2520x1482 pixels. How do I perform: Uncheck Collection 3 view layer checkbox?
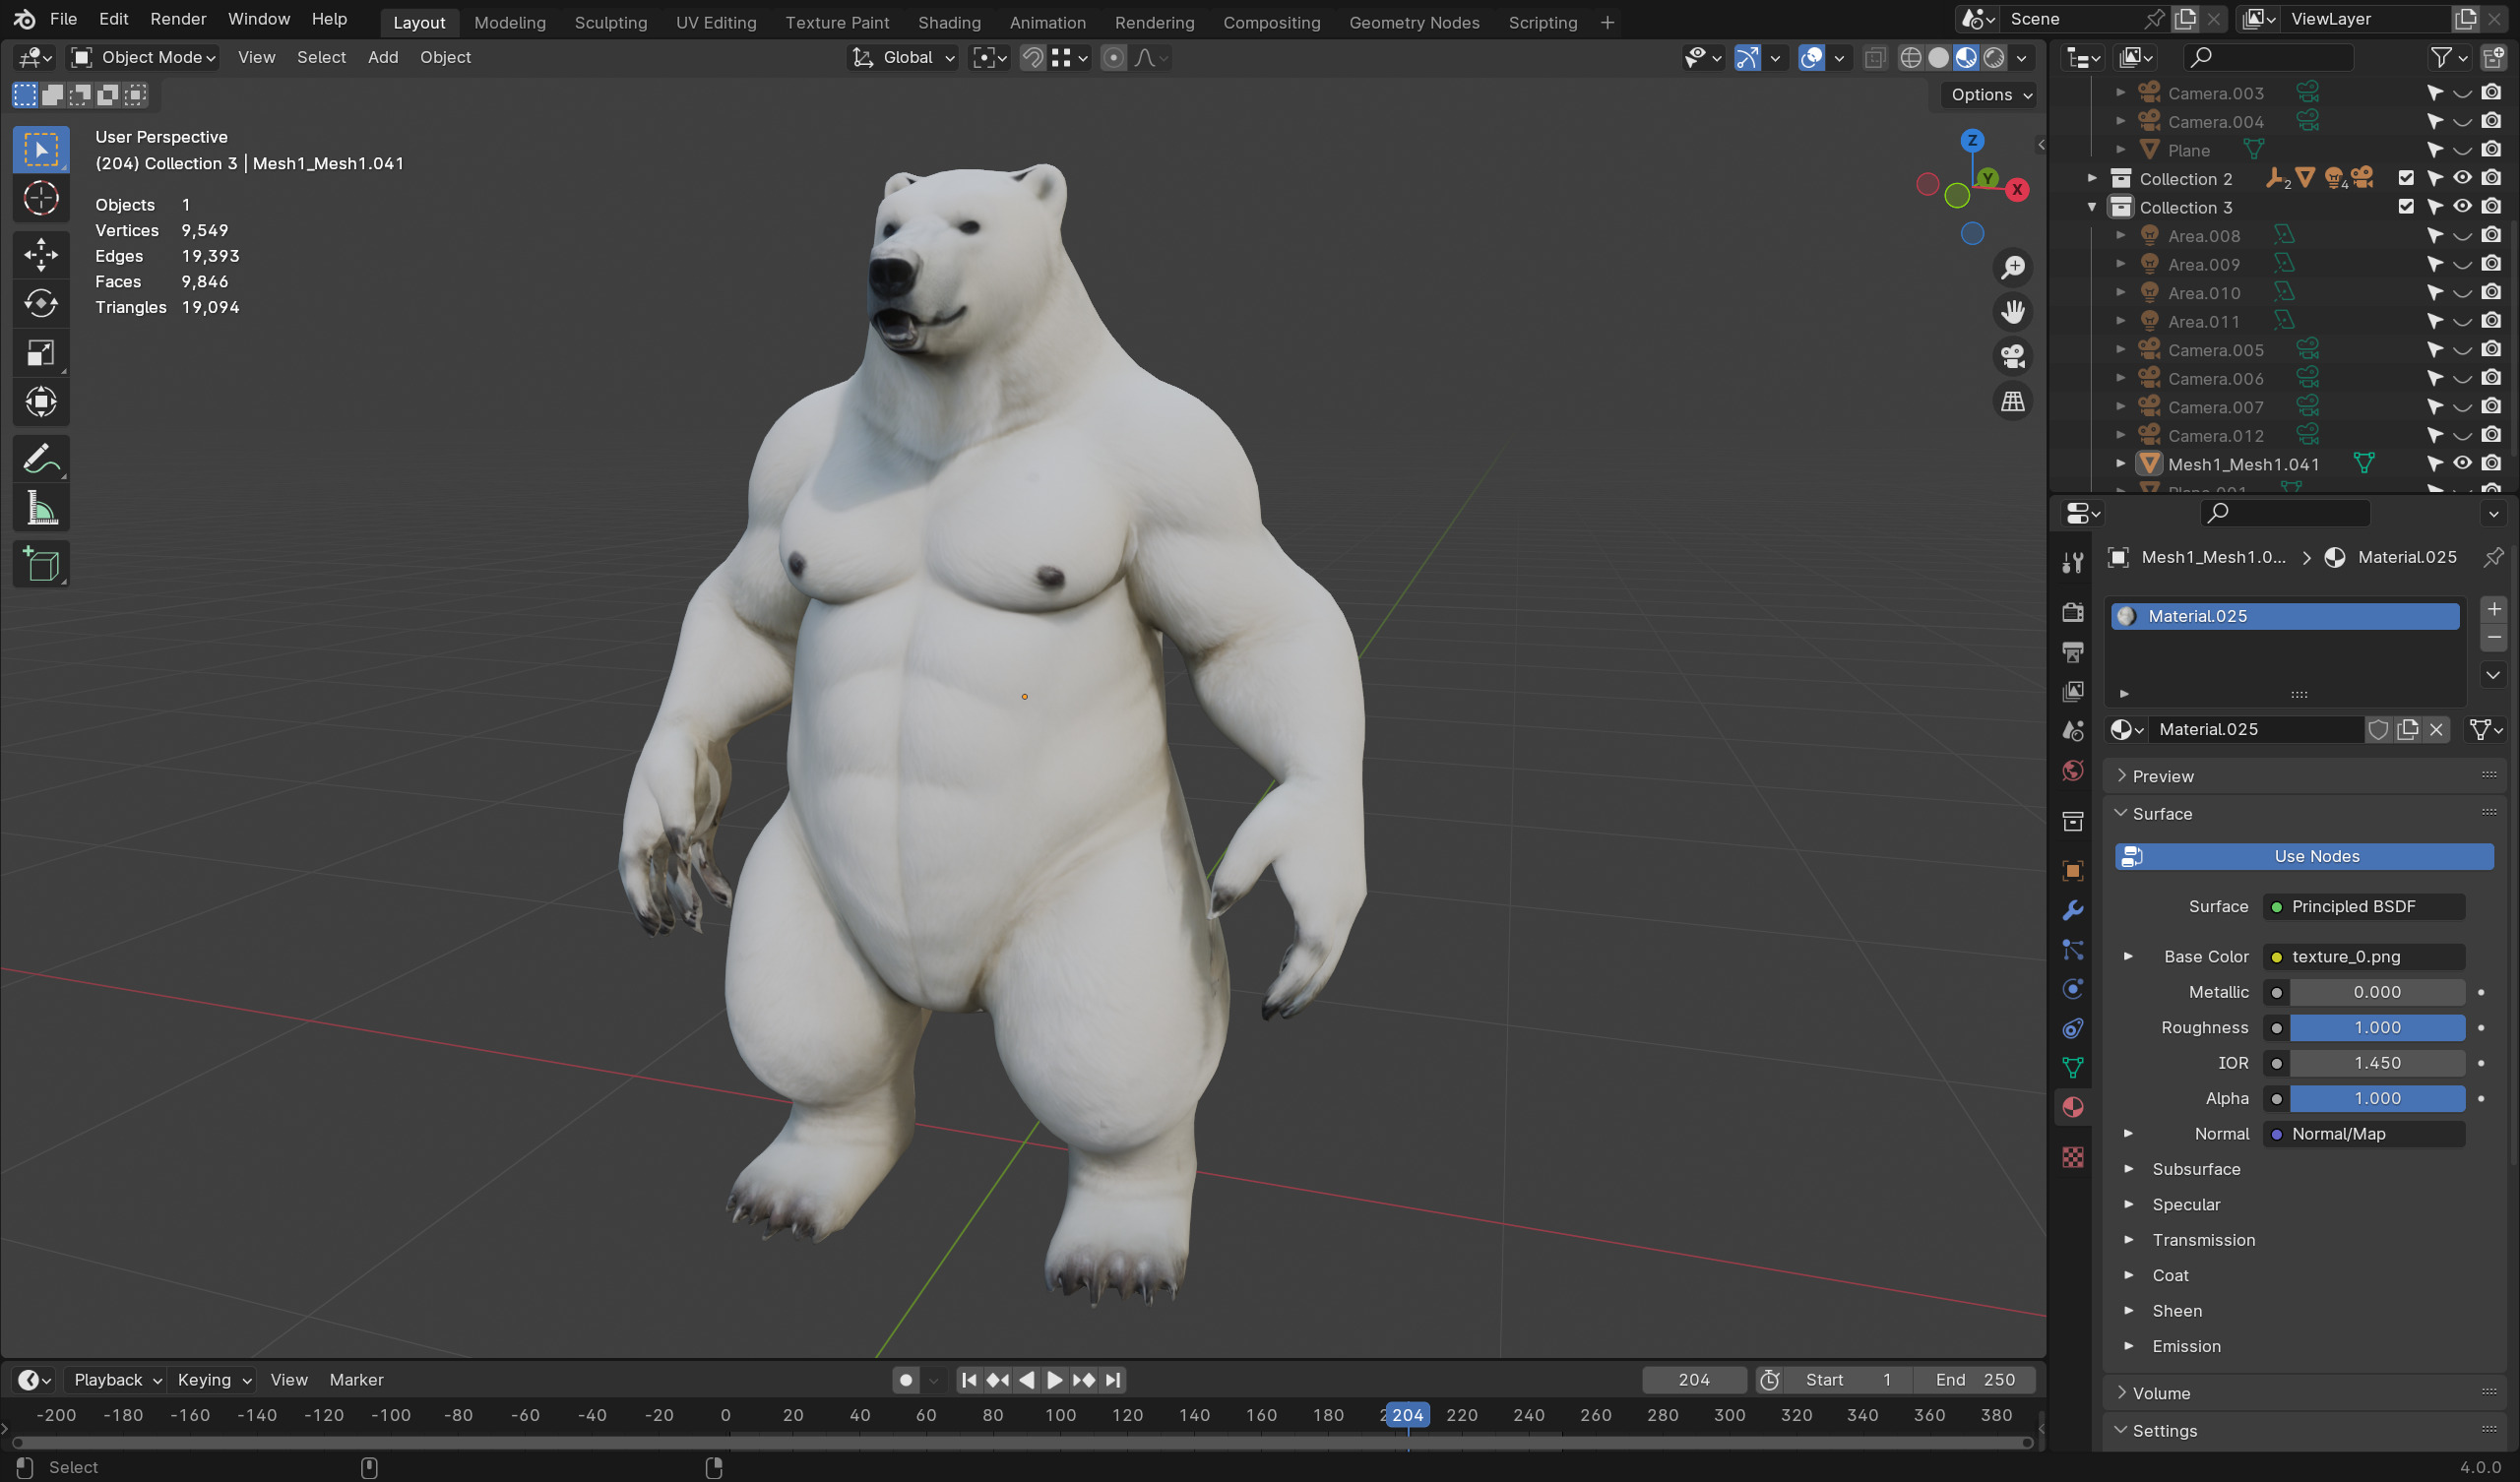point(2407,207)
